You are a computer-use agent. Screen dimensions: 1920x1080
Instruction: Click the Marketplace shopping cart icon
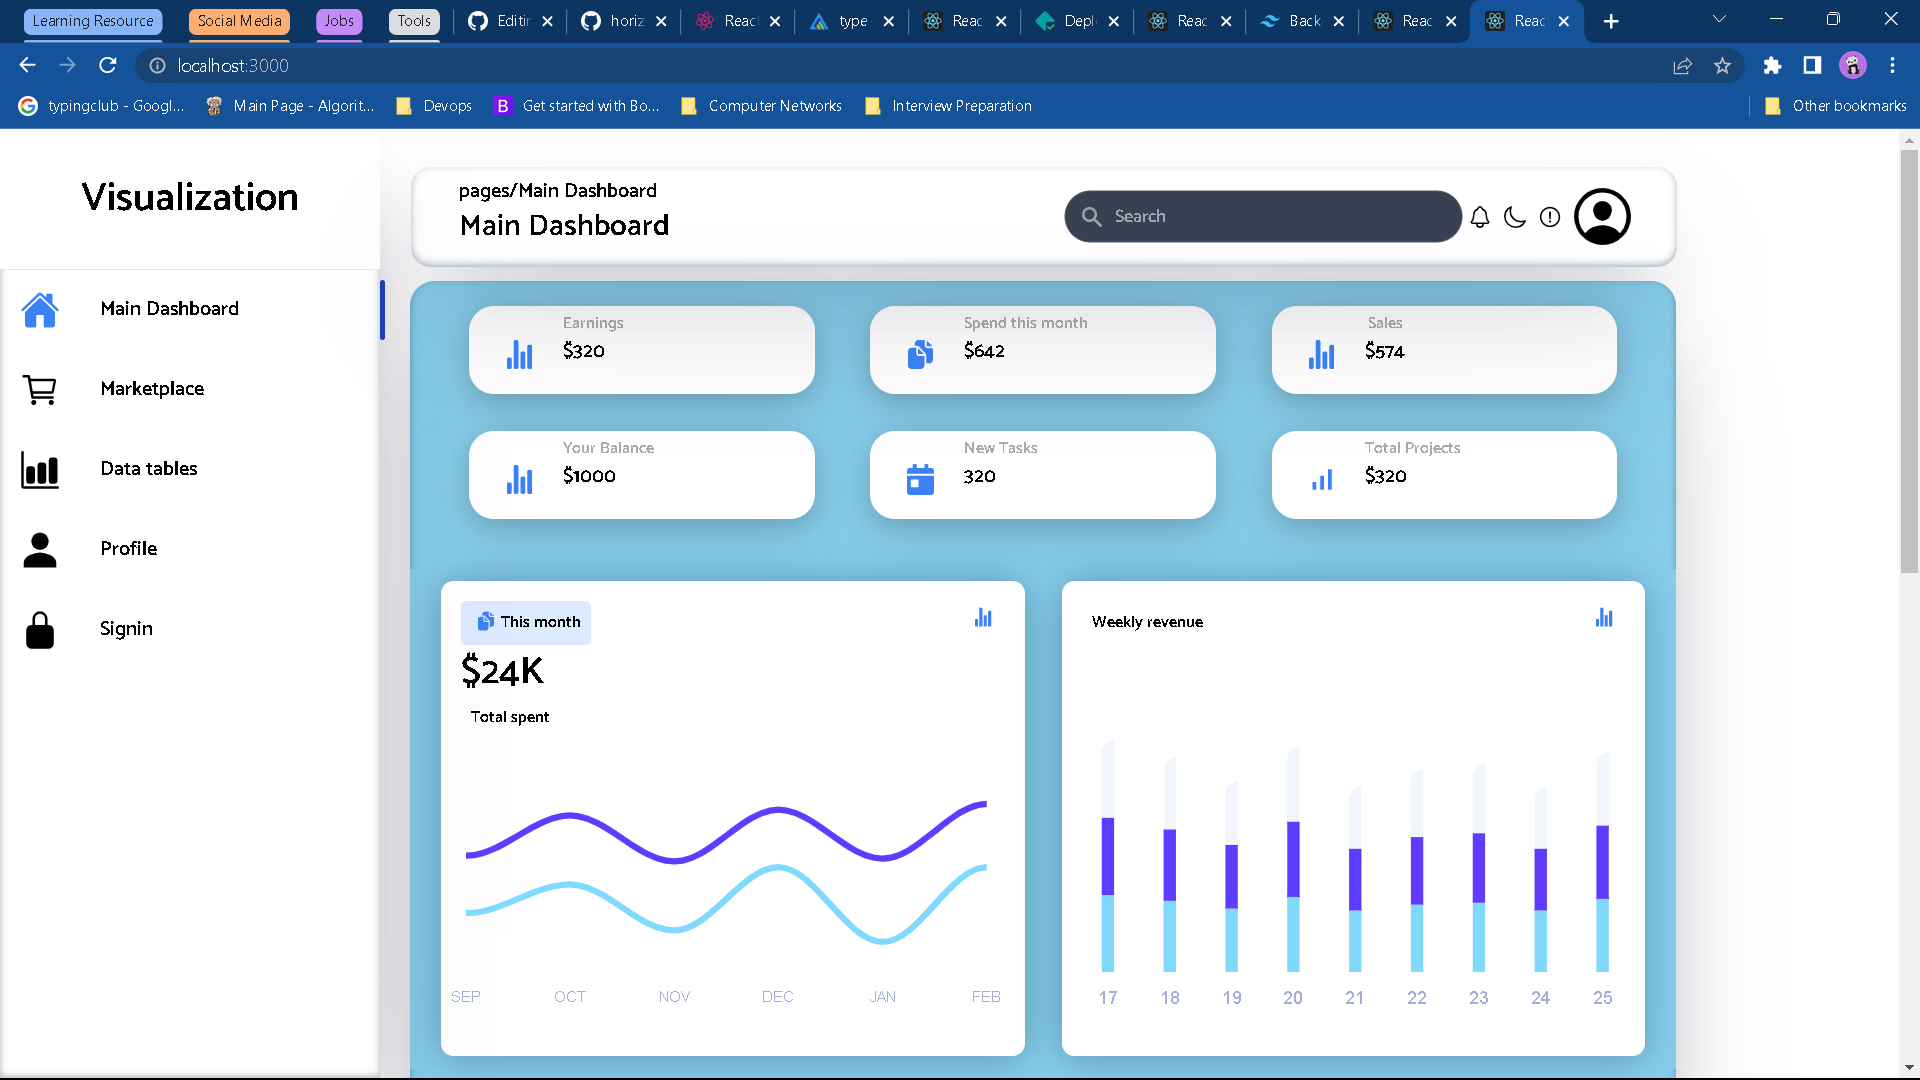coord(40,389)
